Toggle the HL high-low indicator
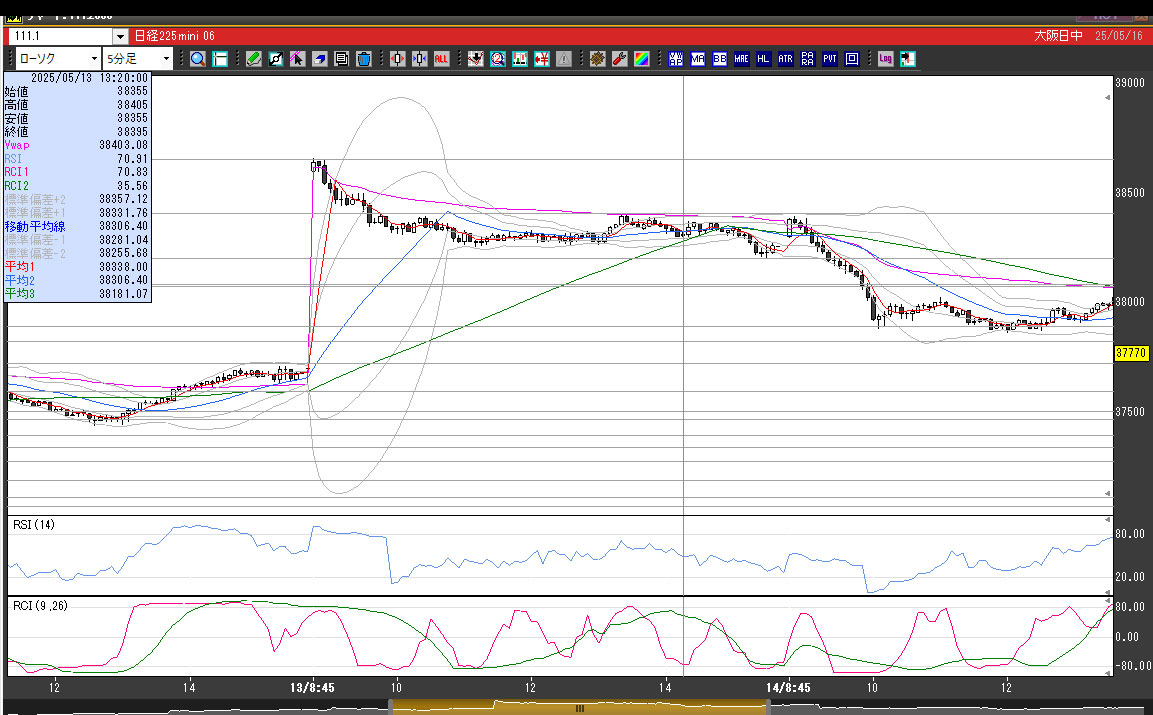The height and width of the screenshot is (715, 1153). [763, 59]
